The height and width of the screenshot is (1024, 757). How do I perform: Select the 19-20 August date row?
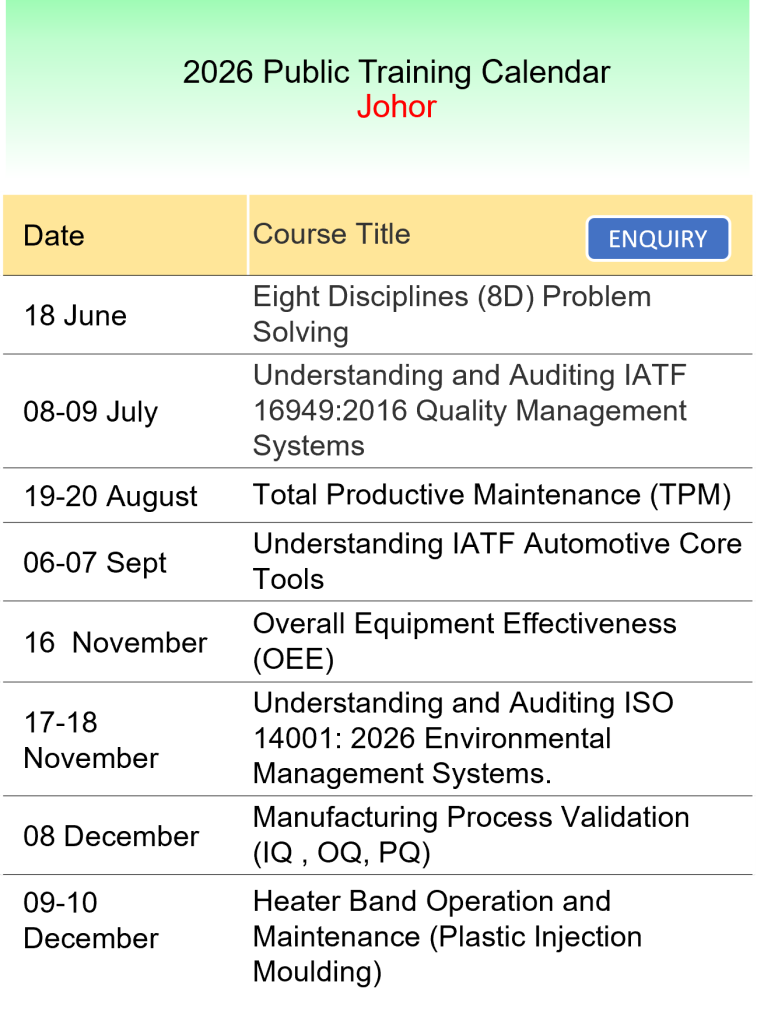pyautogui.click(x=111, y=497)
